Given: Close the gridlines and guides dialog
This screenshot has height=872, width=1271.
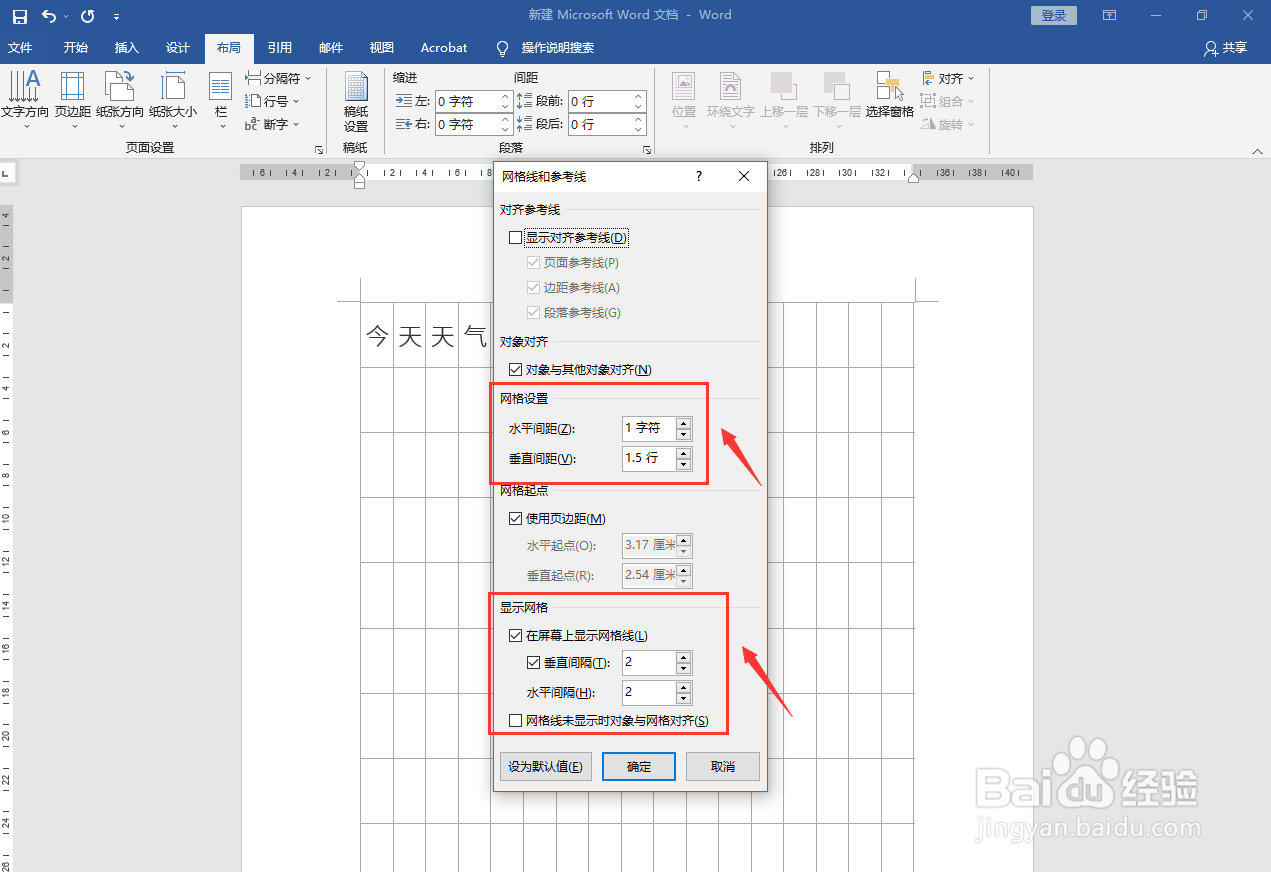Looking at the screenshot, I should (744, 176).
